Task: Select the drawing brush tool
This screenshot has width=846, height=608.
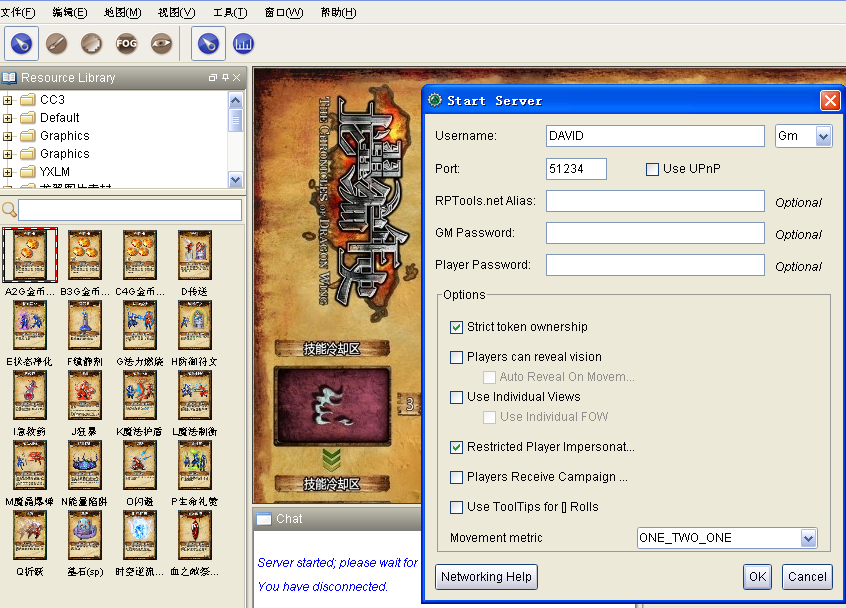Action: point(56,44)
